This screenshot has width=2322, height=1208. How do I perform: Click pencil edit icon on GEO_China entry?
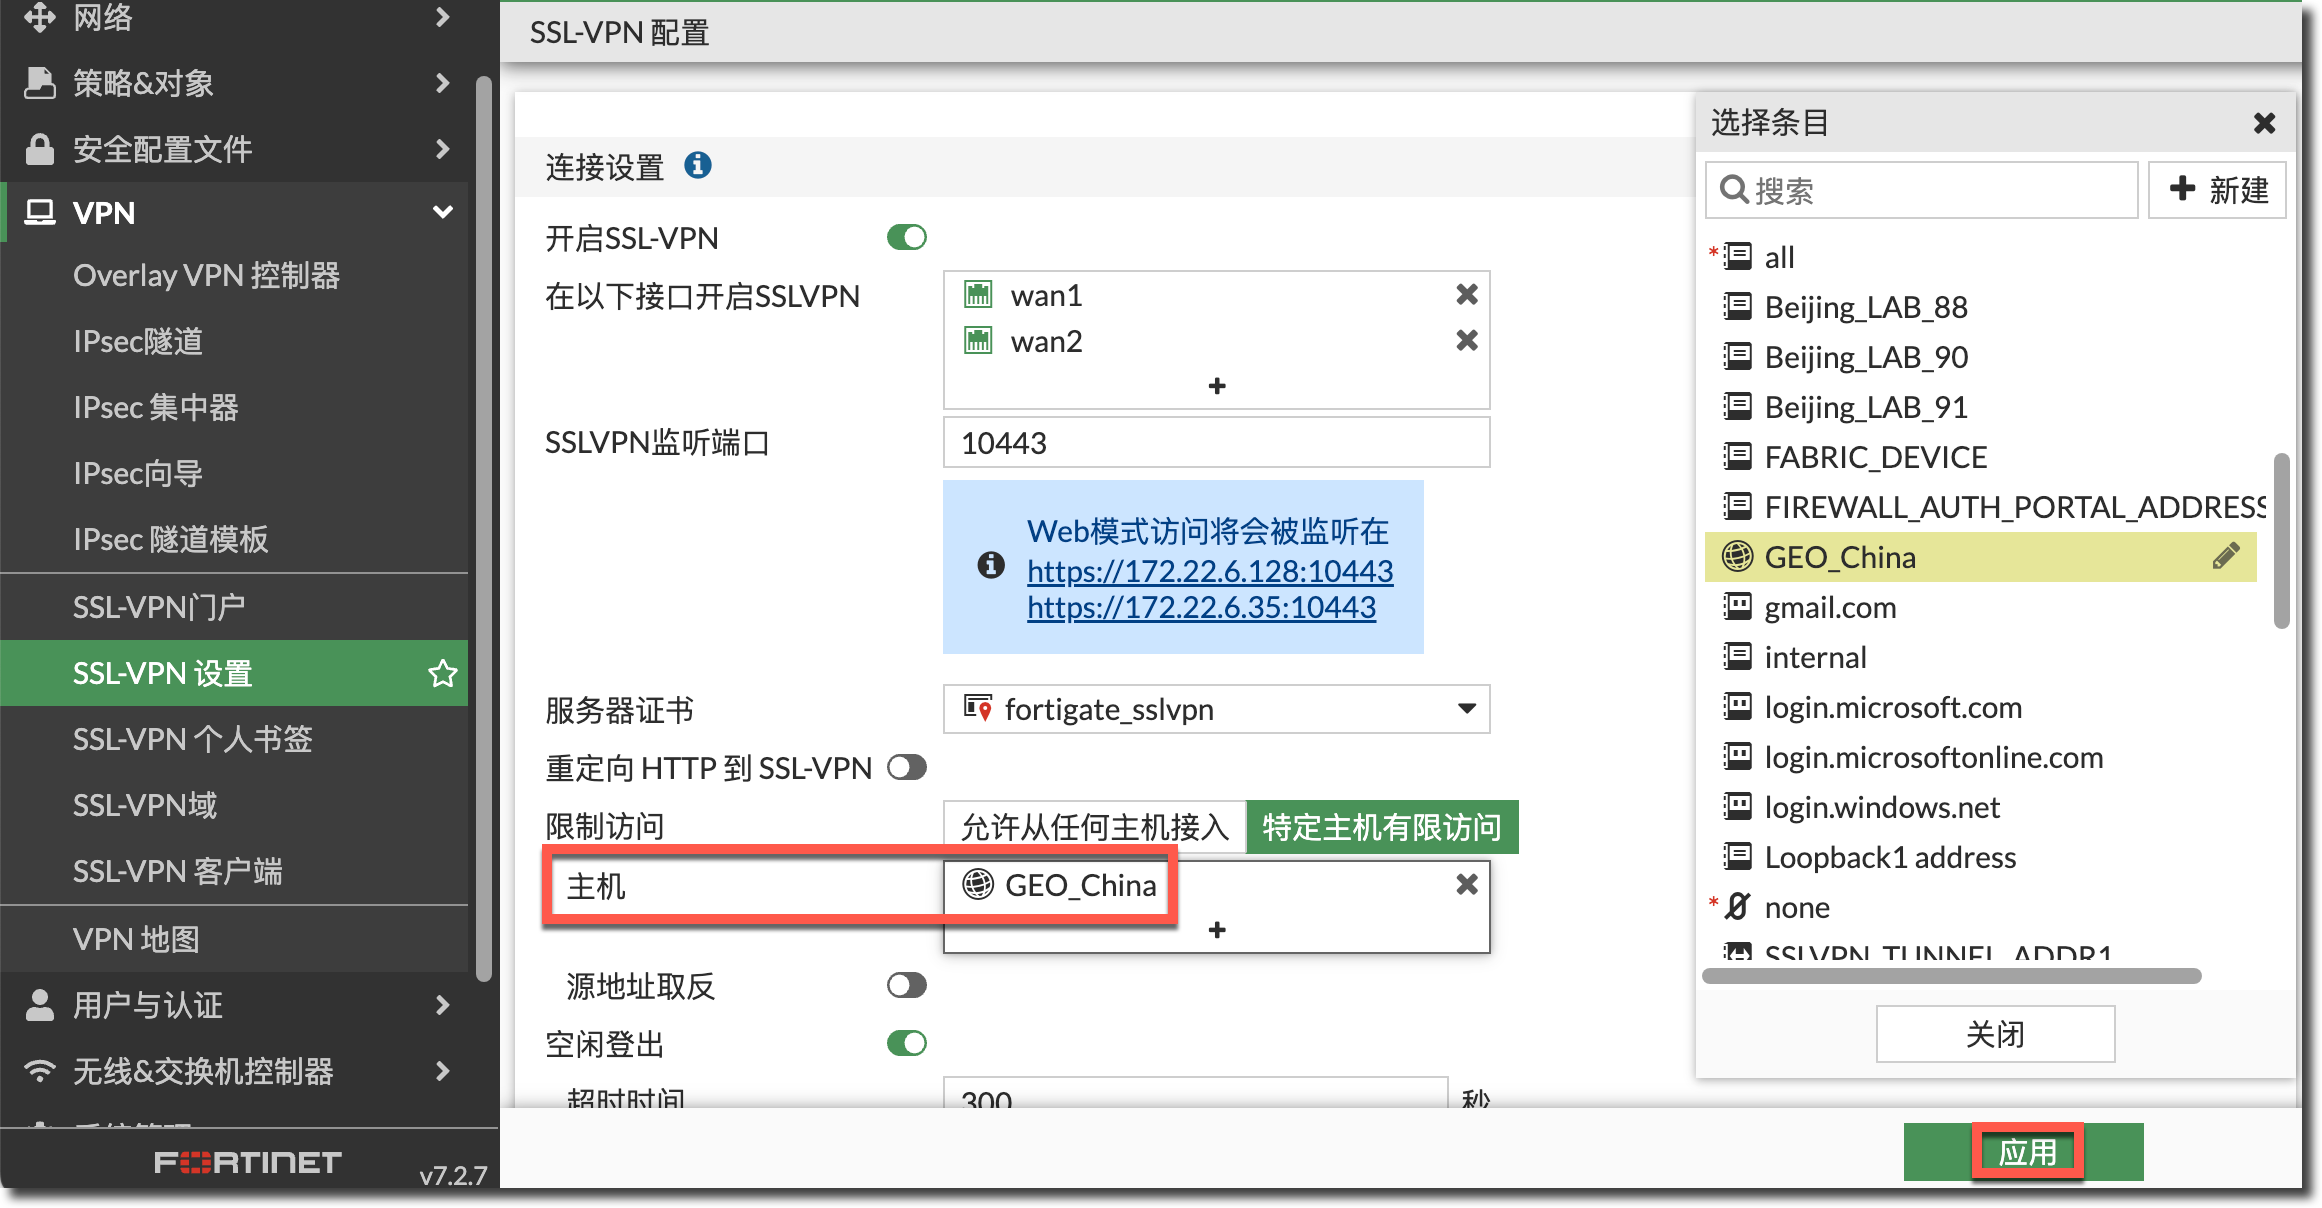click(2225, 556)
